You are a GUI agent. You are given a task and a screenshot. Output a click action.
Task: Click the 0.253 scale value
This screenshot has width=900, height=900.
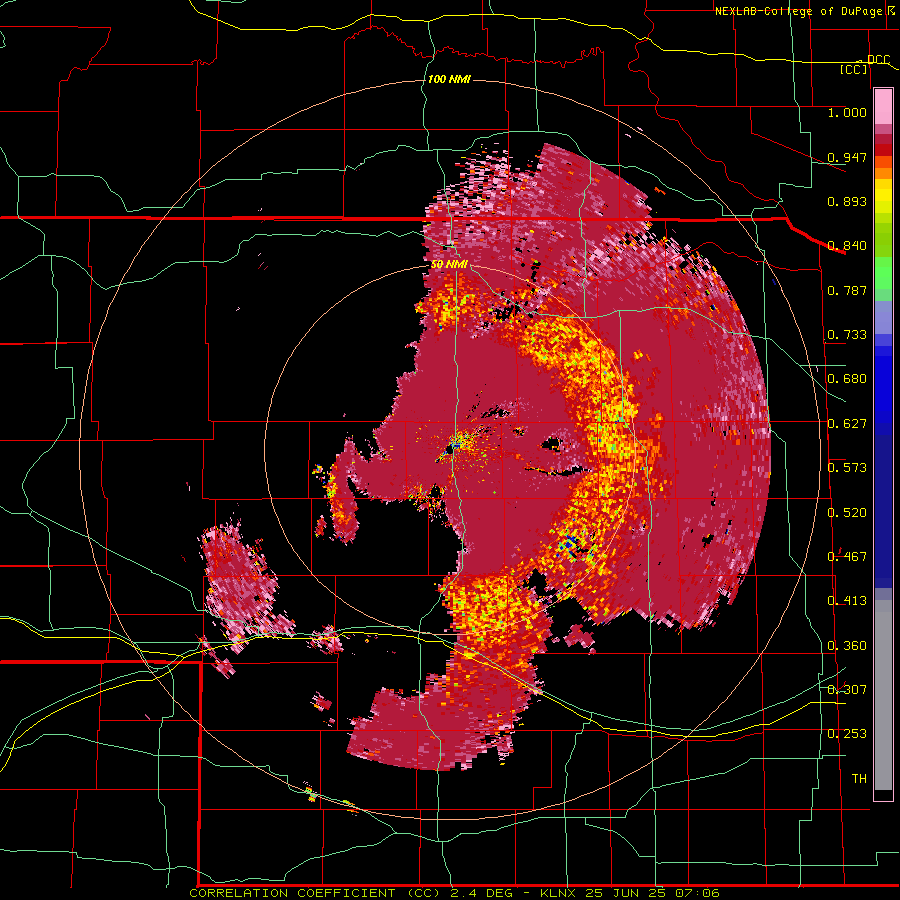tap(847, 734)
